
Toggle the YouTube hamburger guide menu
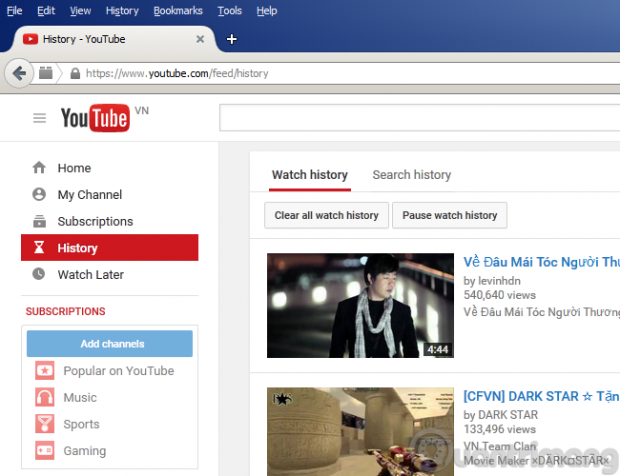(x=40, y=118)
